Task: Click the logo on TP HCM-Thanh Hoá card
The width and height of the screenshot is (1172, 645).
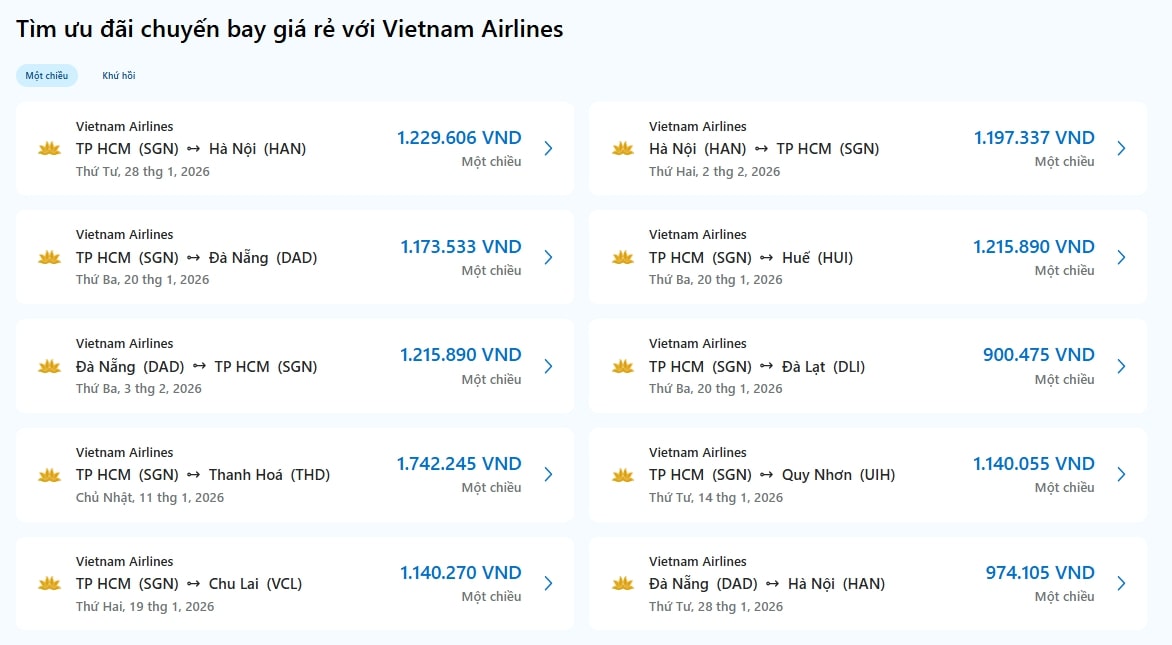Action: click(49, 475)
